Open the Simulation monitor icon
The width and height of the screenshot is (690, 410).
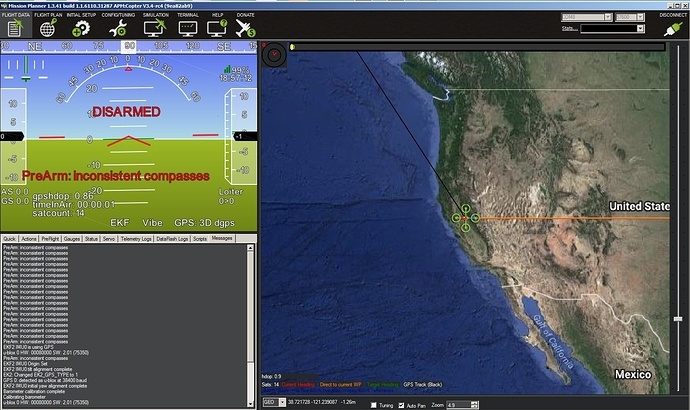[x=155, y=28]
